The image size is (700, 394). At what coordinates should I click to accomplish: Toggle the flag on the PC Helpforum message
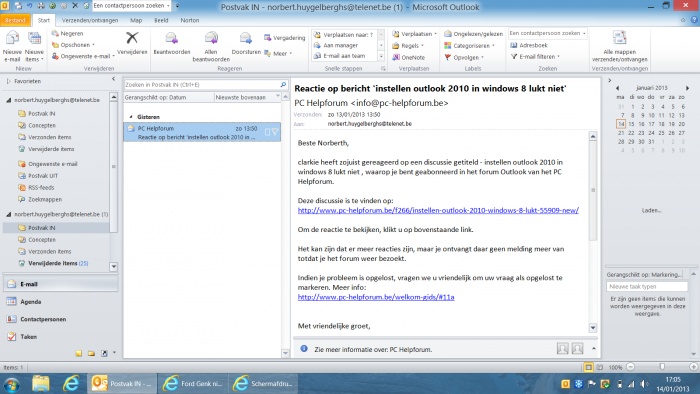click(x=275, y=132)
